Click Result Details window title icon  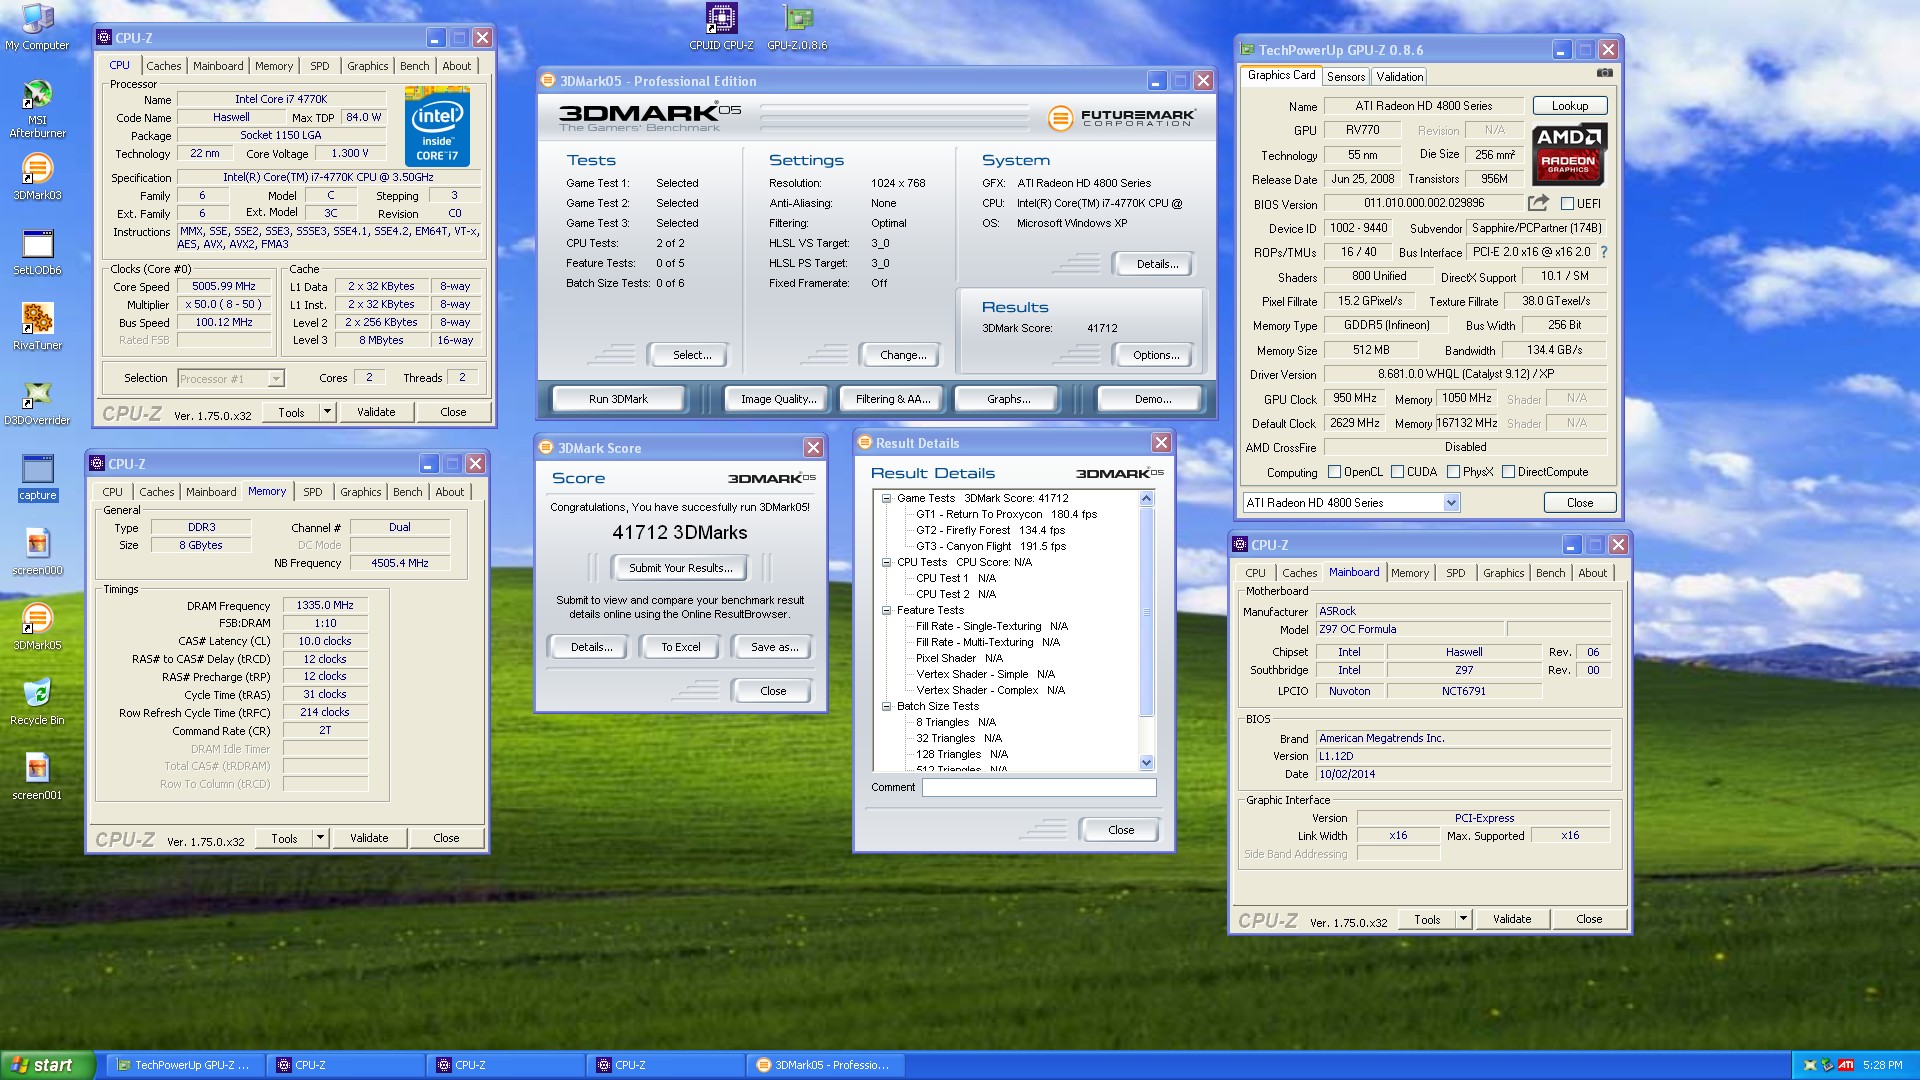(x=864, y=443)
